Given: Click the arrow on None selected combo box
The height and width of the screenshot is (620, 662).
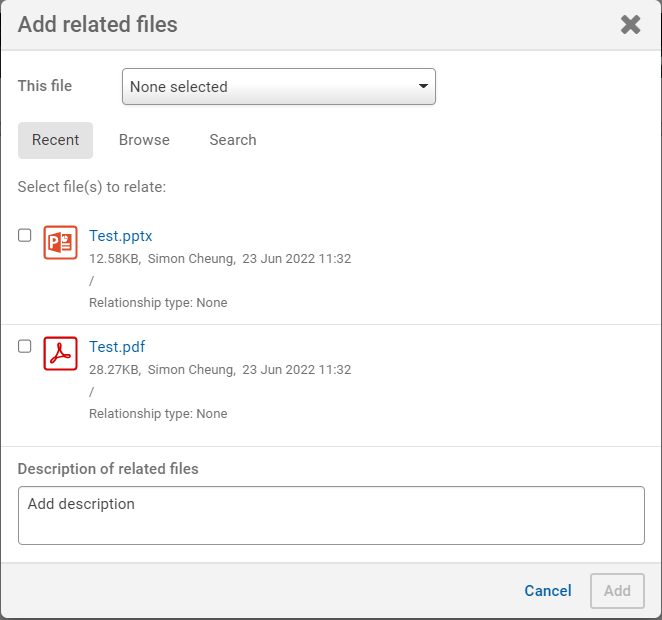Looking at the screenshot, I should point(423,87).
